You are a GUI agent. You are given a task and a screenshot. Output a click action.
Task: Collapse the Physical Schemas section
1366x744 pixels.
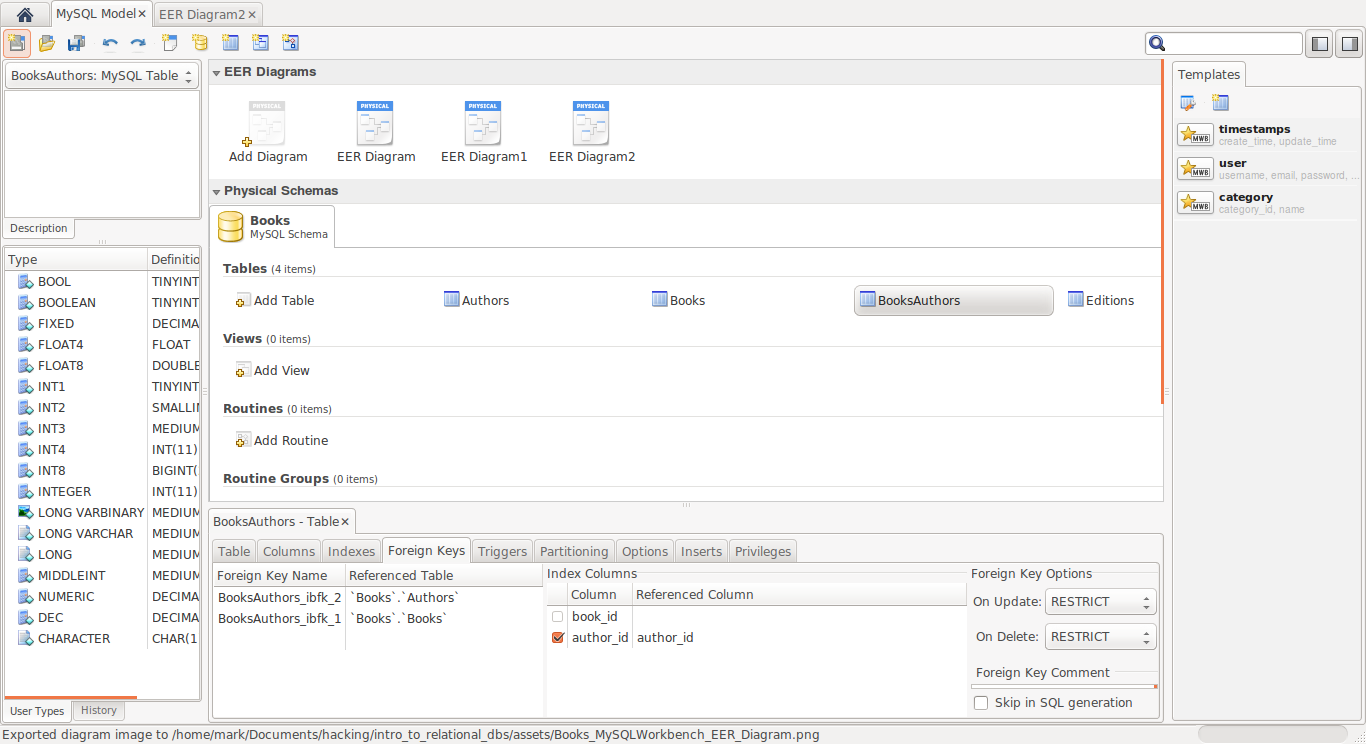(216, 191)
